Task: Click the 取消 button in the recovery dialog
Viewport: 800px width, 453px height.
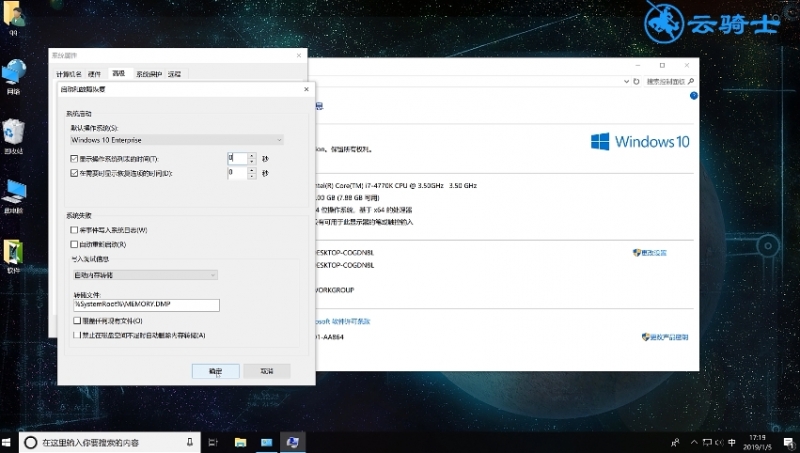Action: point(267,371)
